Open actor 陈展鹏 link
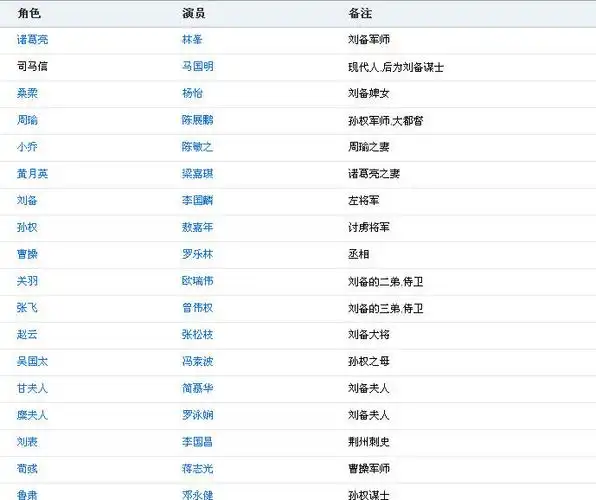 pos(198,120)
